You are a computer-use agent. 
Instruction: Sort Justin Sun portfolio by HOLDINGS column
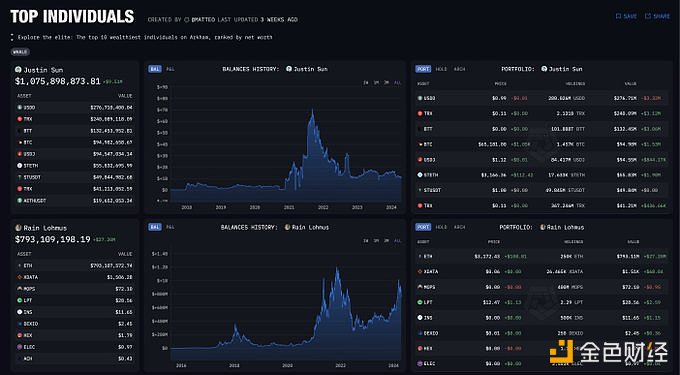(x=575, y=84)
